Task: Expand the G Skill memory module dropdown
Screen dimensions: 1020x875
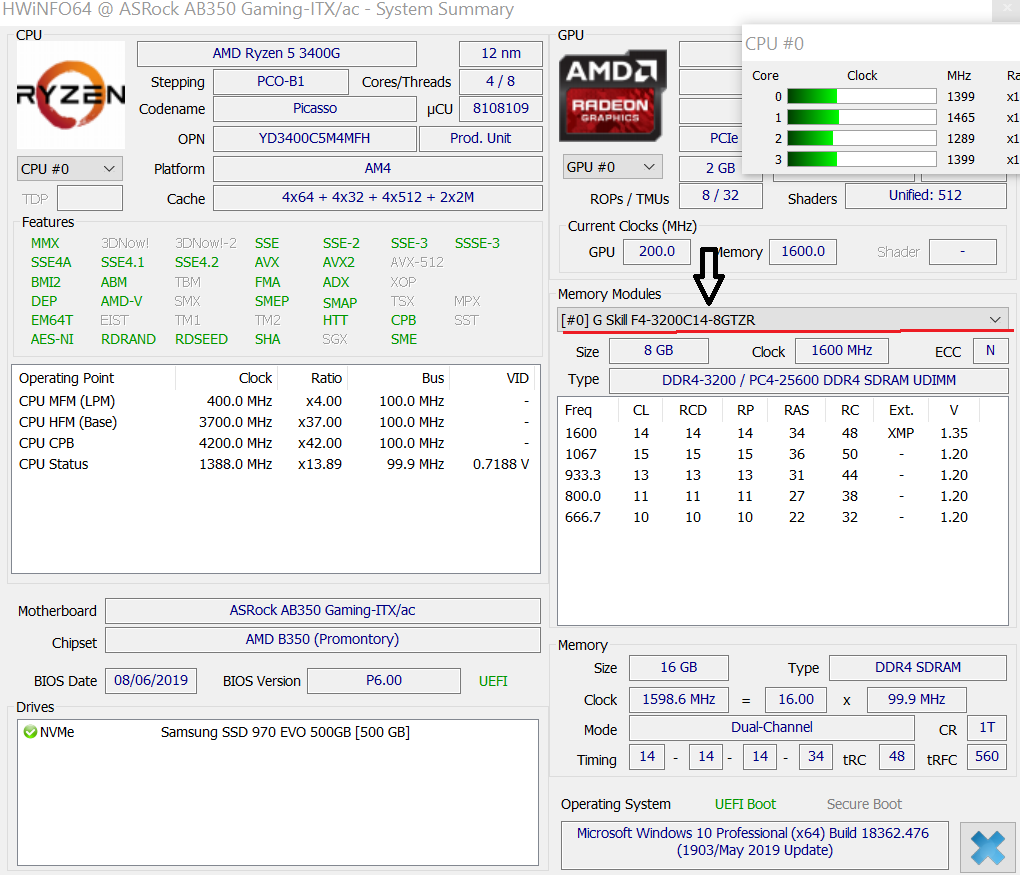Action: coord(783,319)
